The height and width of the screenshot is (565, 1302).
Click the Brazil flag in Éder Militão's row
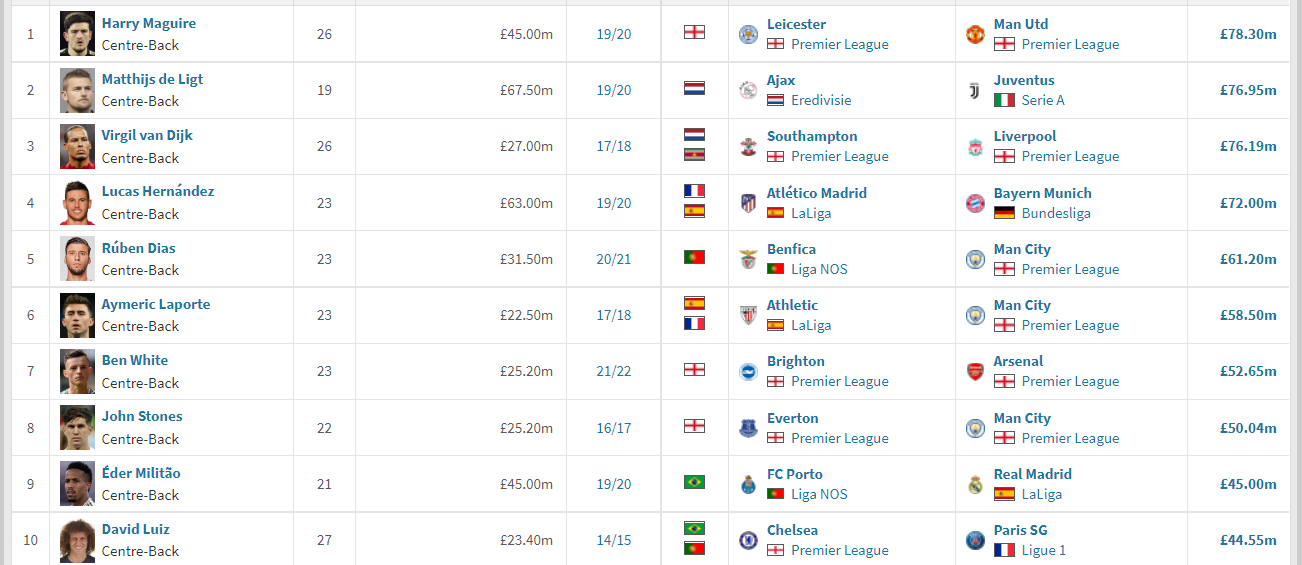(694, 482)
